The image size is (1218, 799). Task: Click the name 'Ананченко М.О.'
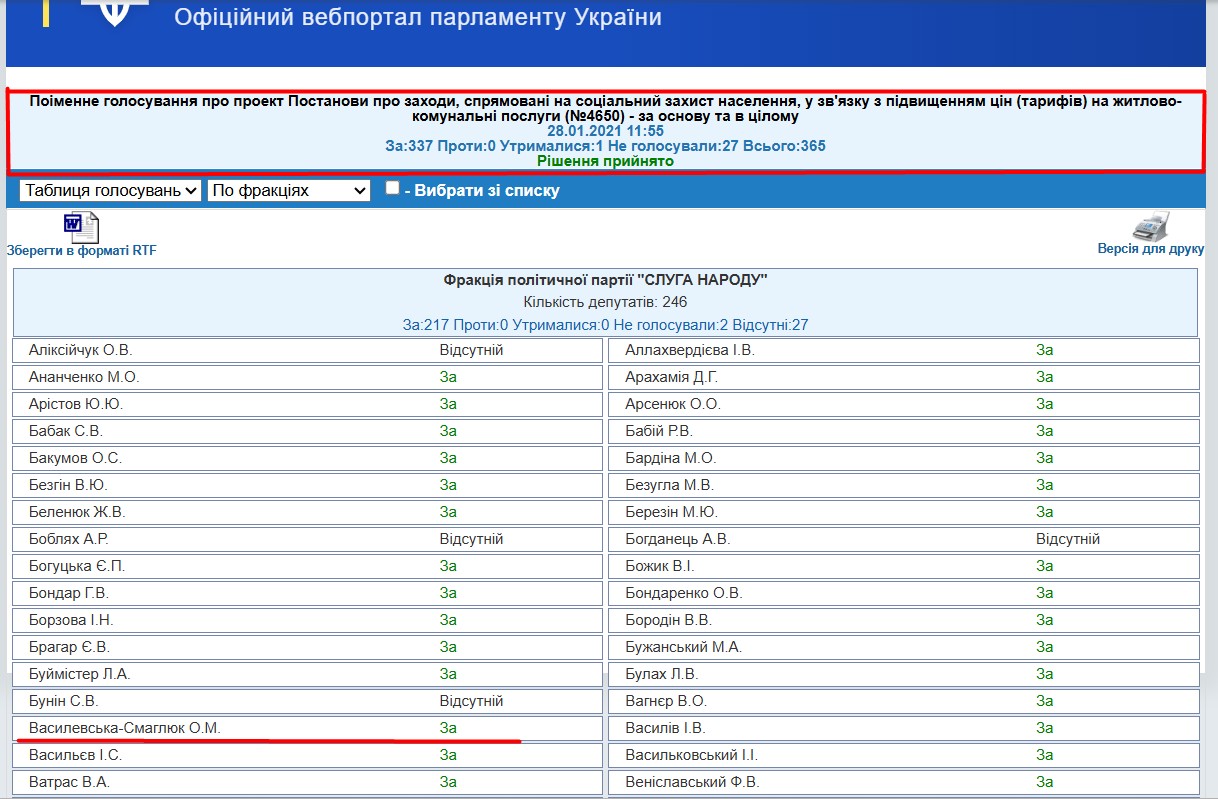pos(84,377)
